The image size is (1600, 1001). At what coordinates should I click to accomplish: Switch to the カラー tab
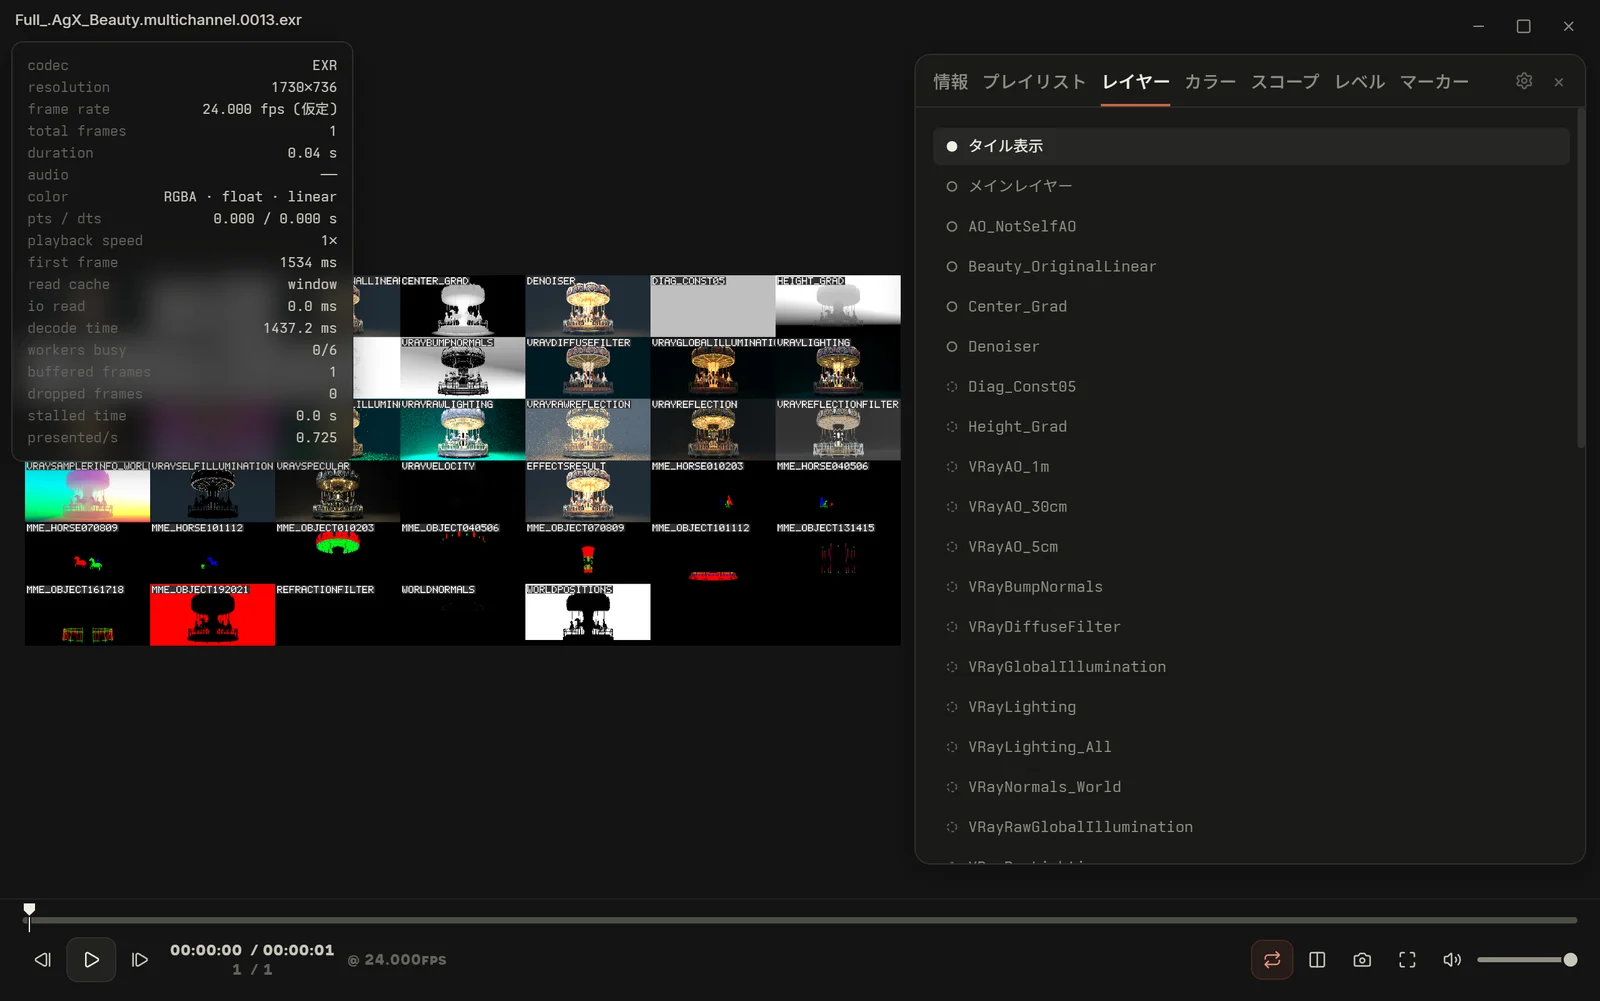[x=1210, y=82]
